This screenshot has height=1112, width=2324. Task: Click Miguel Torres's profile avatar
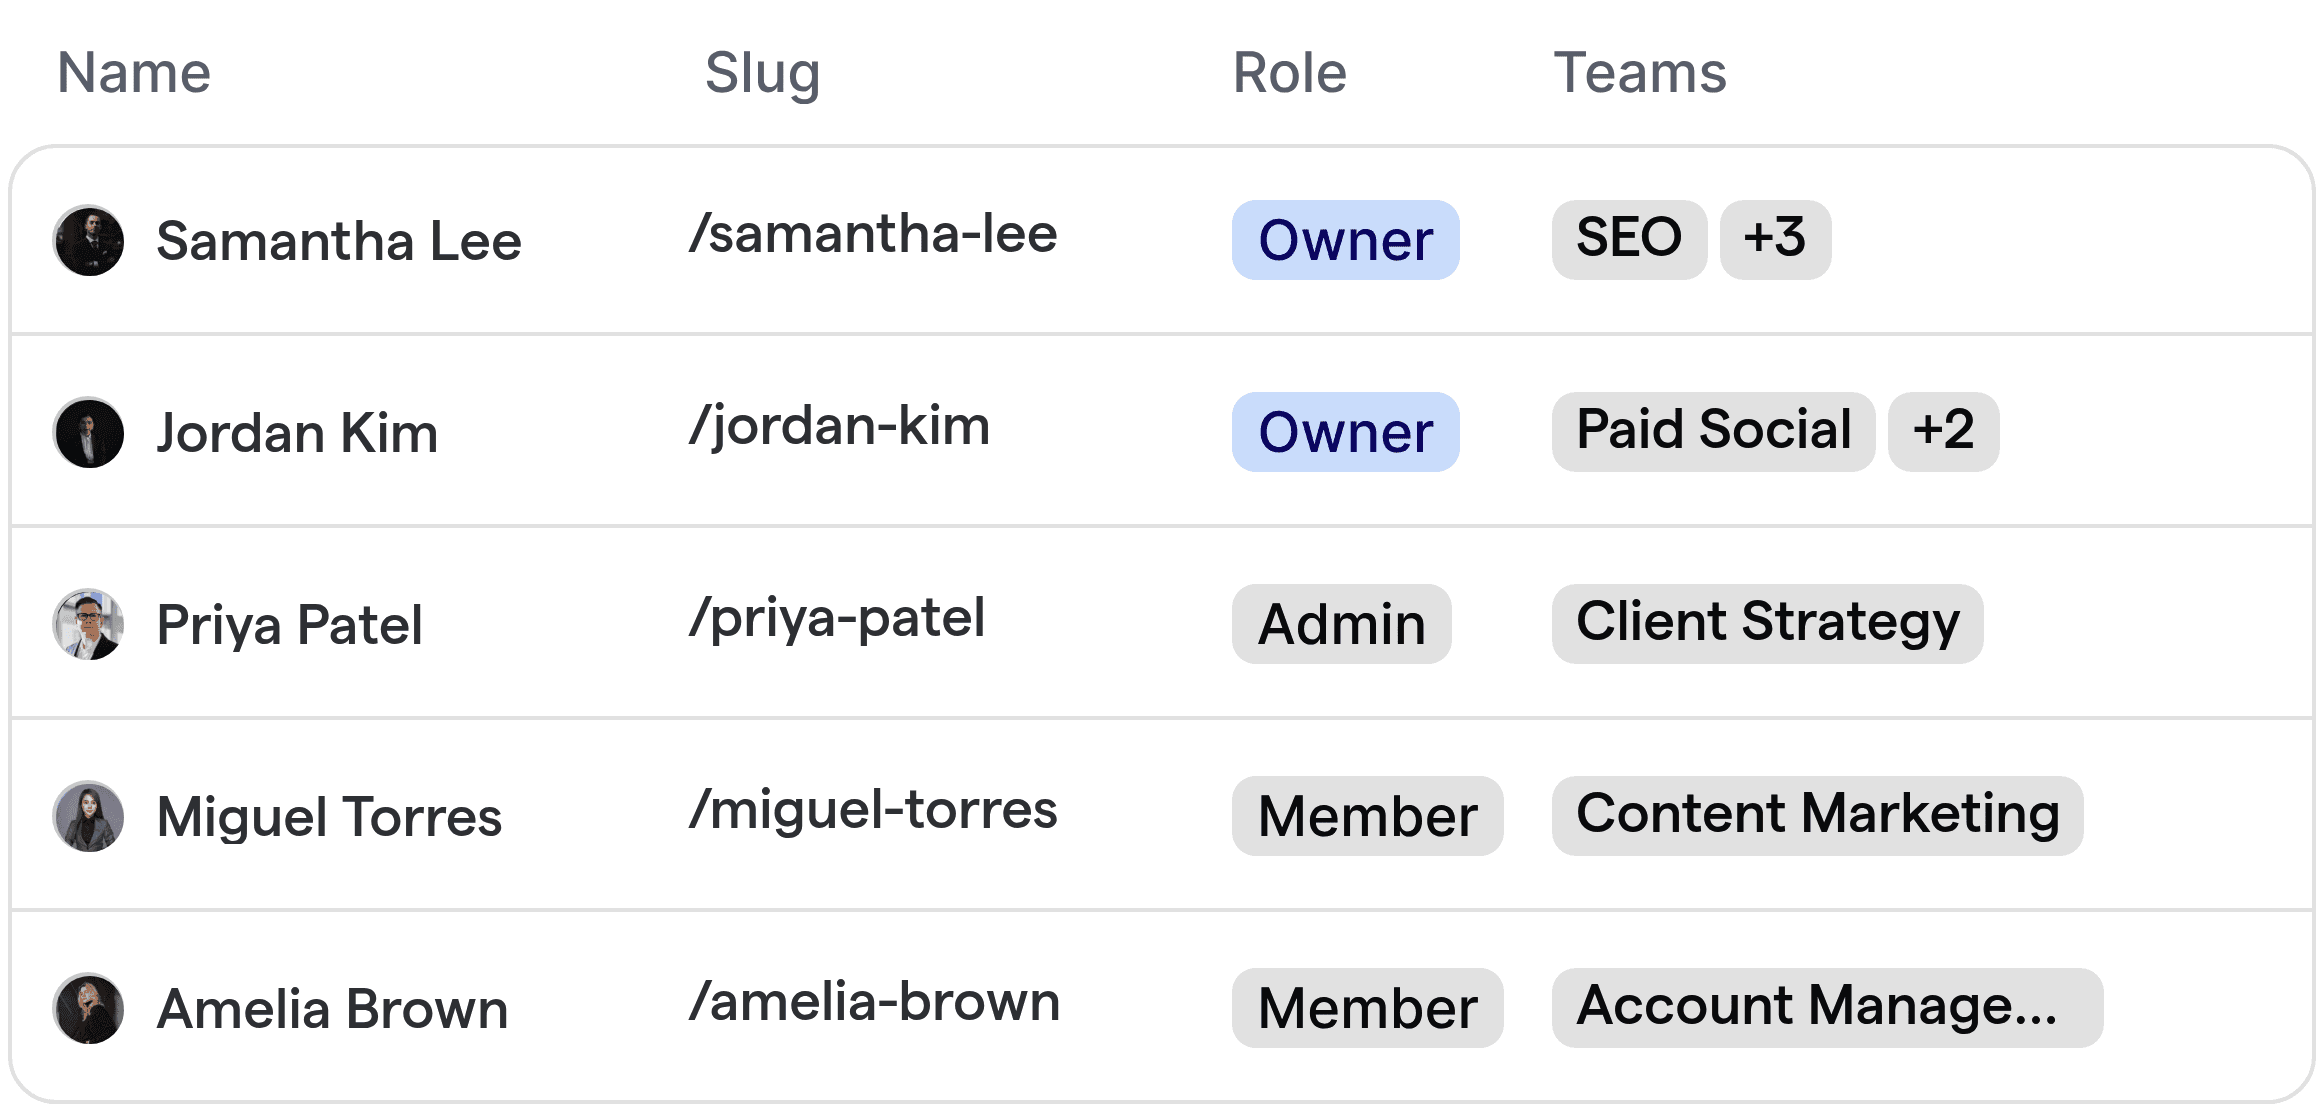pyautogui.click(x=88, y=816)
